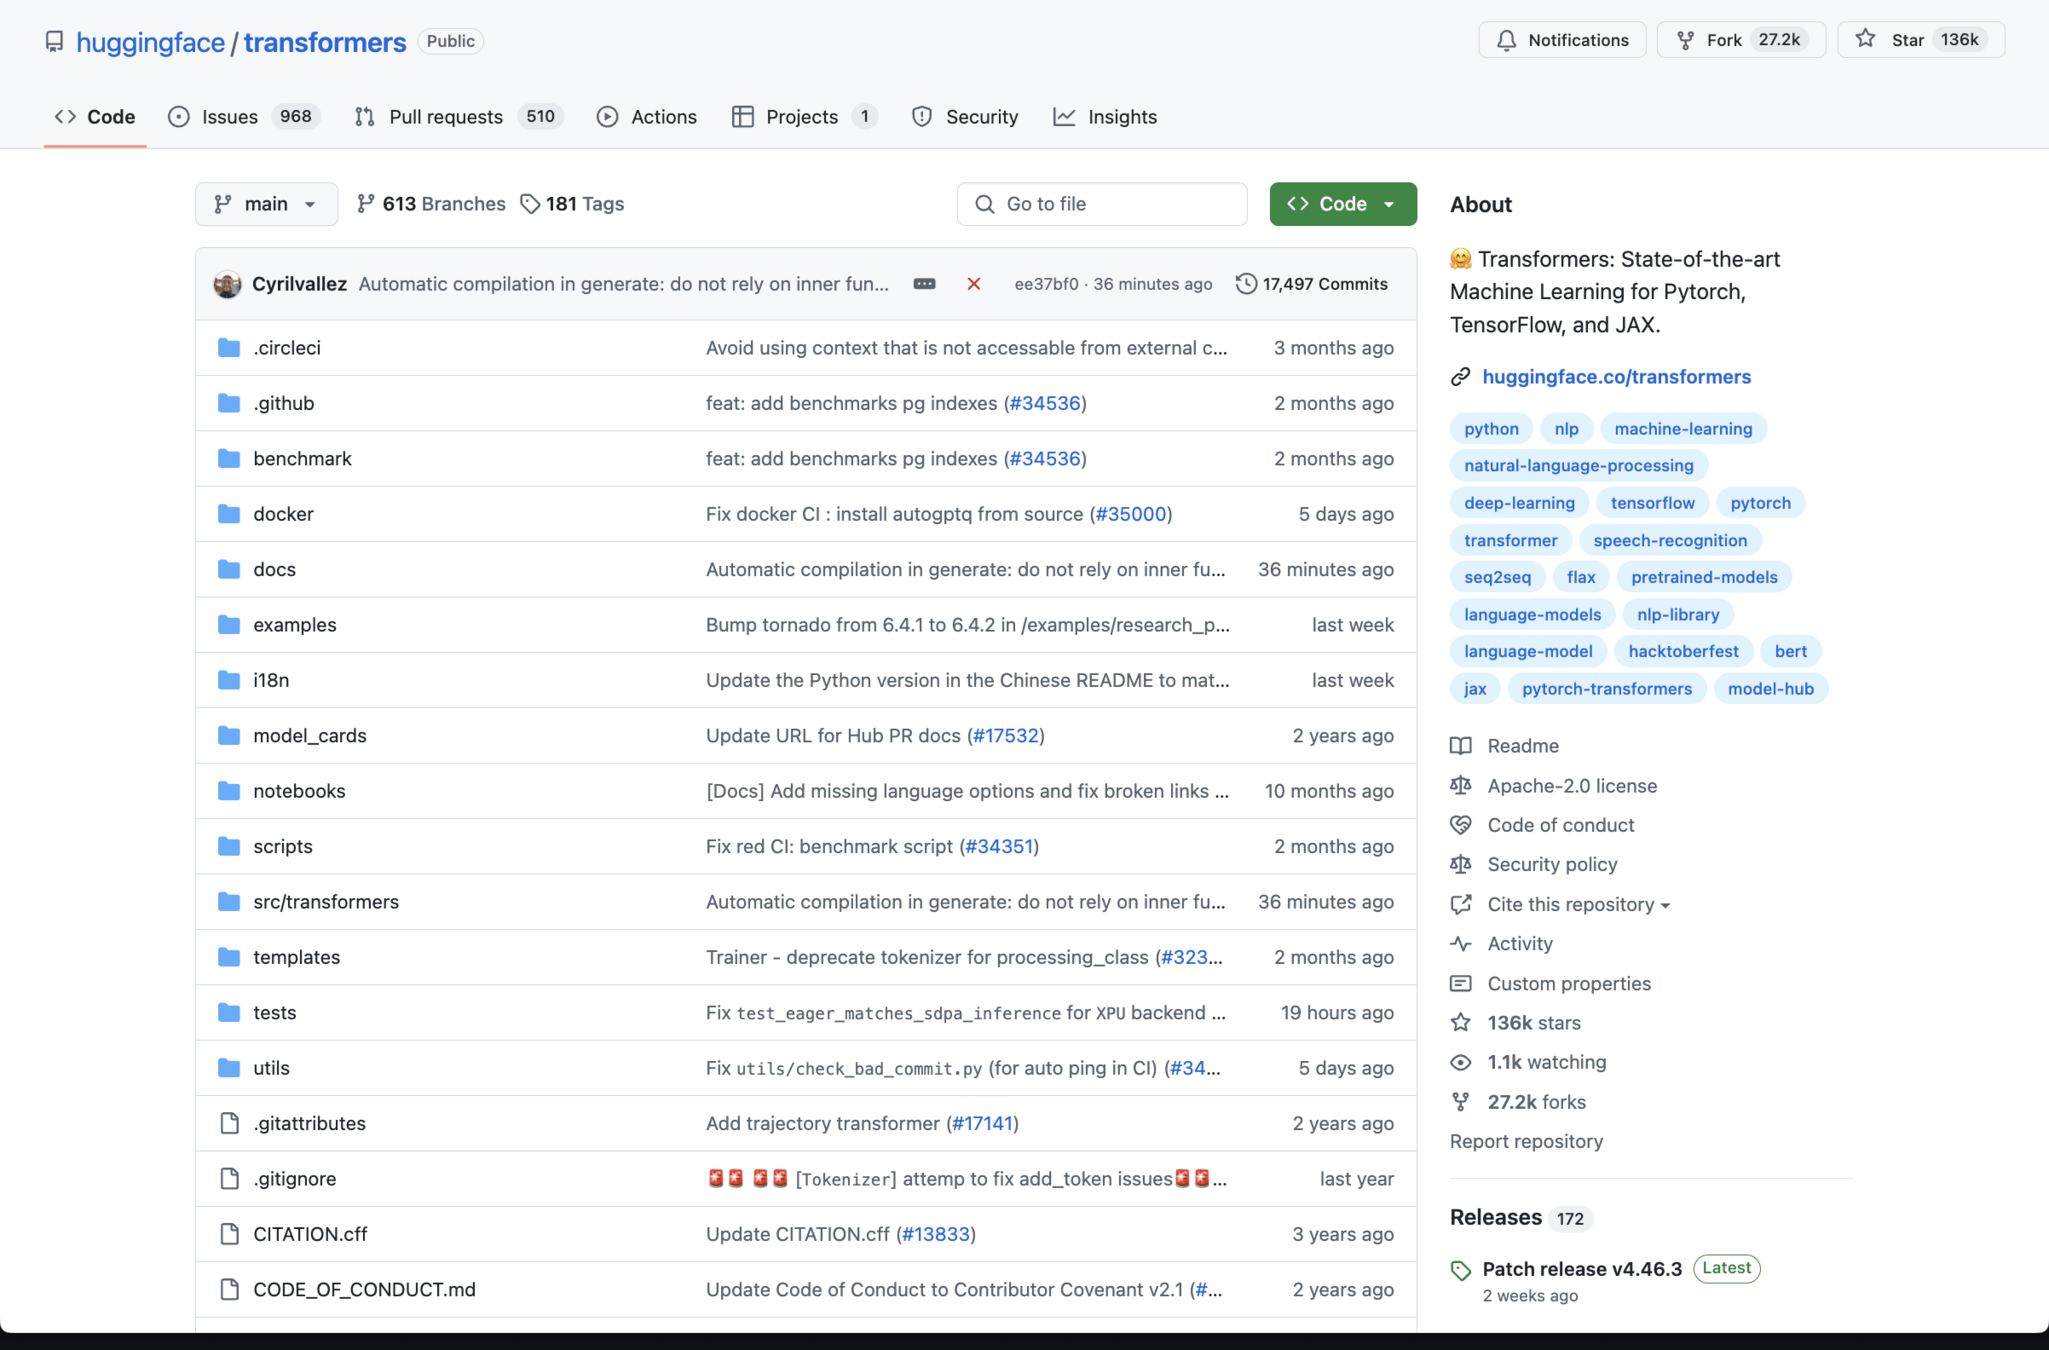The width and height of the screenshot is (2049, 1350).
Task: Switch to the Issues tab
Action: [x=230, y=117]
